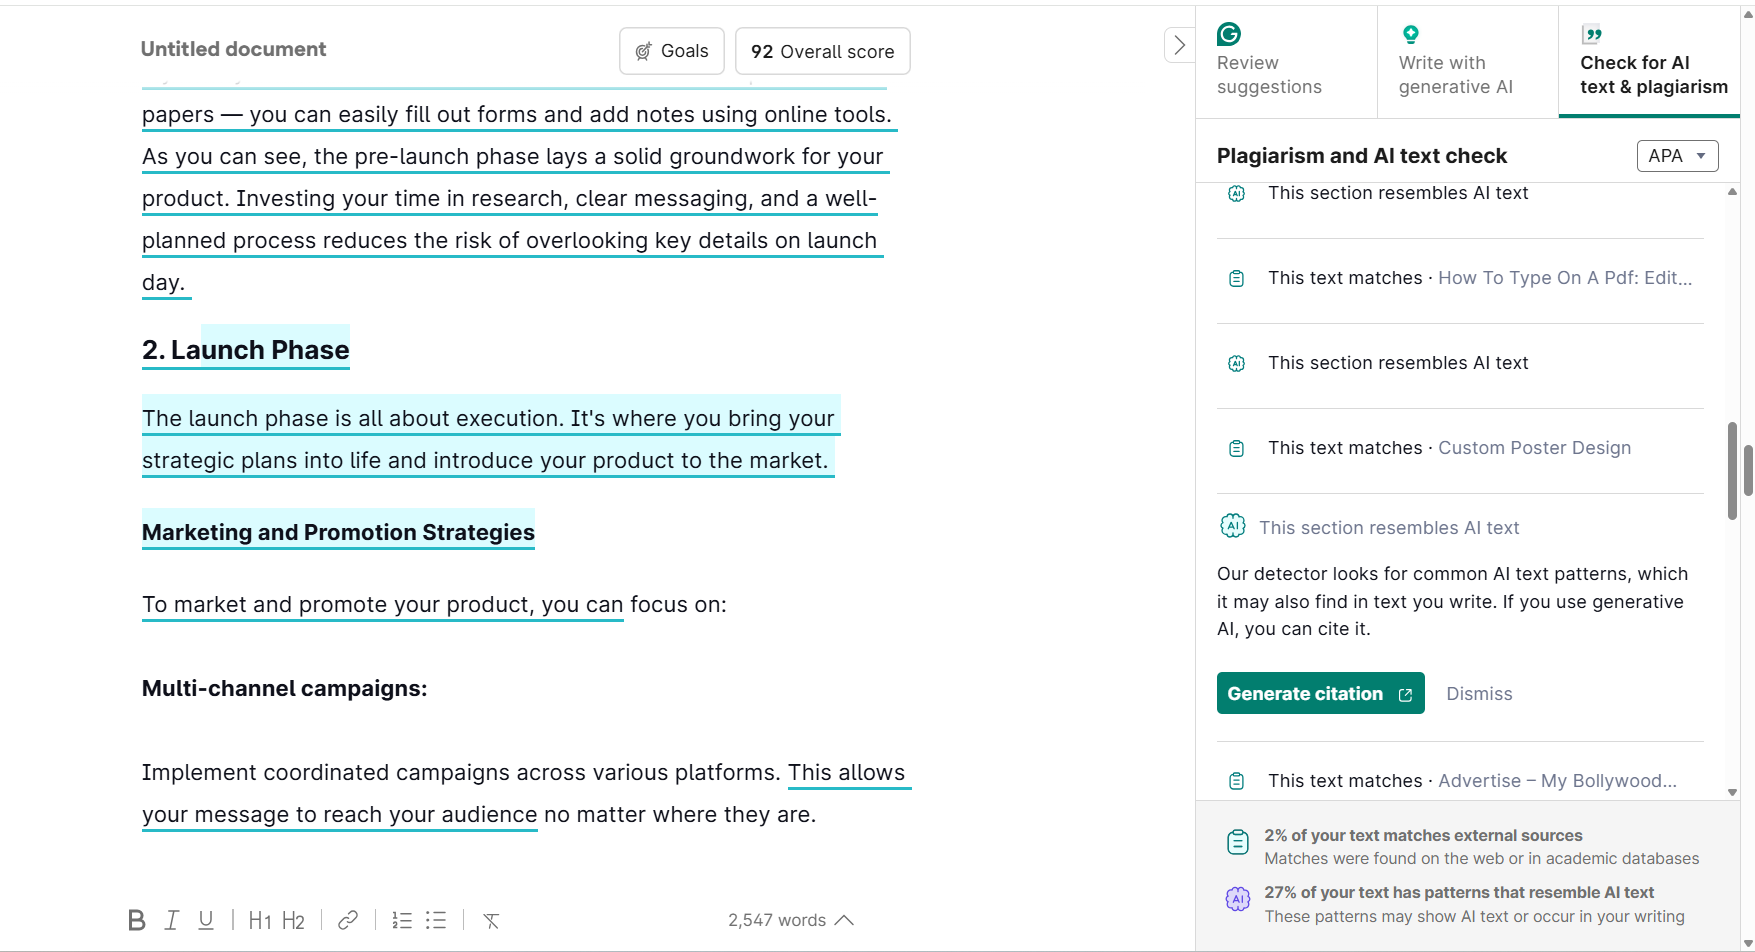1755x952 pixels.
Task: Open the APA citation style dropdown
Action: [x=1677, y=156]
